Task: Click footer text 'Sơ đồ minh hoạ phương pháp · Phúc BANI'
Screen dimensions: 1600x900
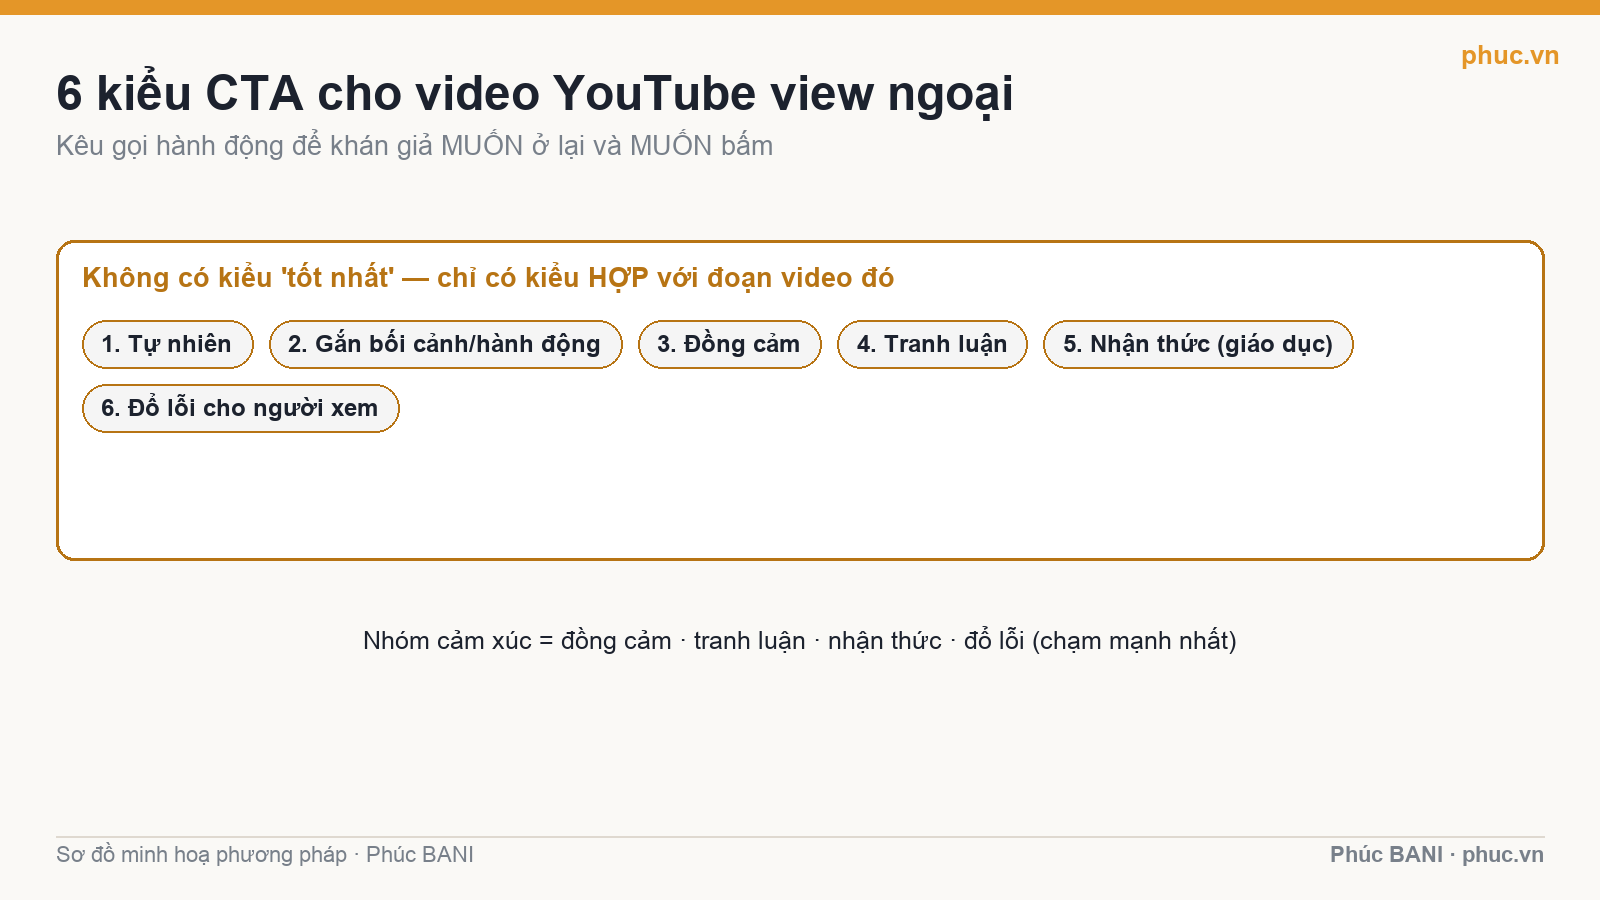Action: [265, 855]
